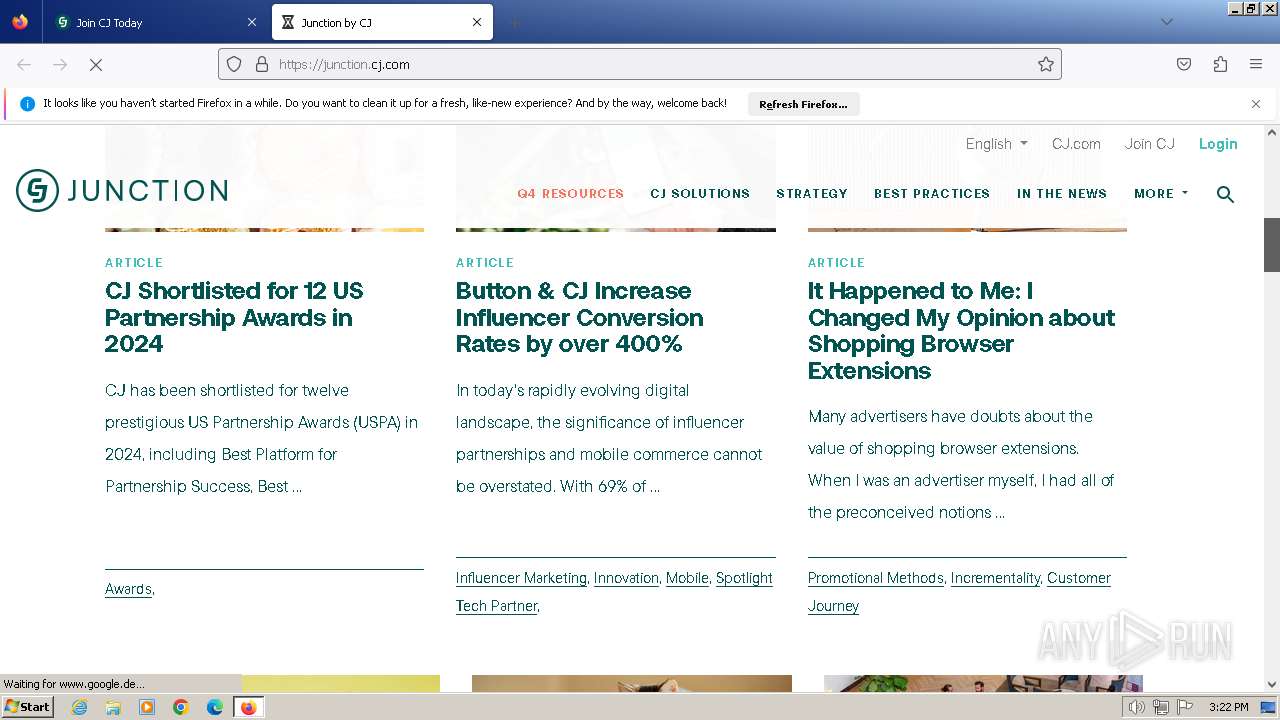This screenshot has height=720, width=1280.
Task: Go forward with the forward arrow
Action: (60, 64)
